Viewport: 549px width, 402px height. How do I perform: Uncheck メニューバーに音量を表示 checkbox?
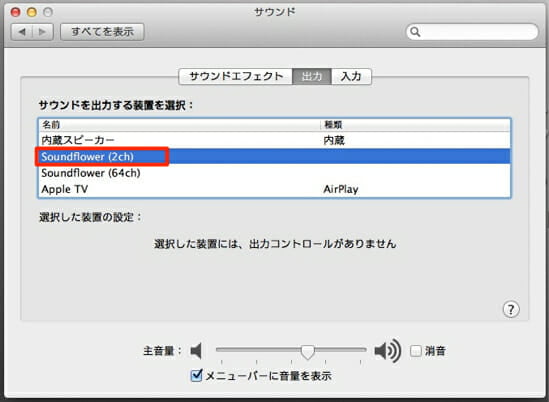(x=196, y=375)
